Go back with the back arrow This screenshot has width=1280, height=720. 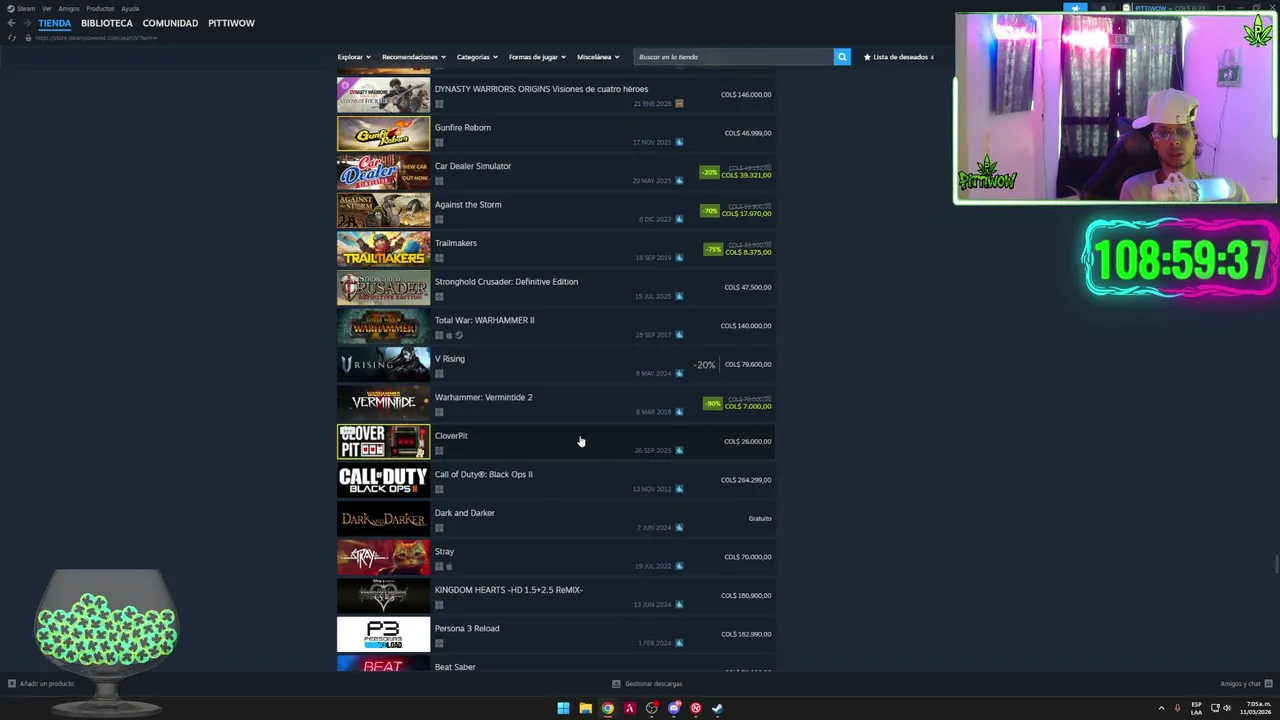11,23
